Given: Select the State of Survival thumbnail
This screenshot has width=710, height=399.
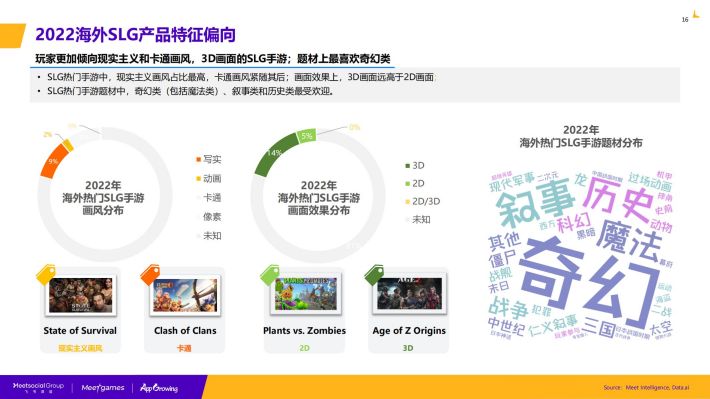Looking at the screenshot, I should tap(81, 295).
